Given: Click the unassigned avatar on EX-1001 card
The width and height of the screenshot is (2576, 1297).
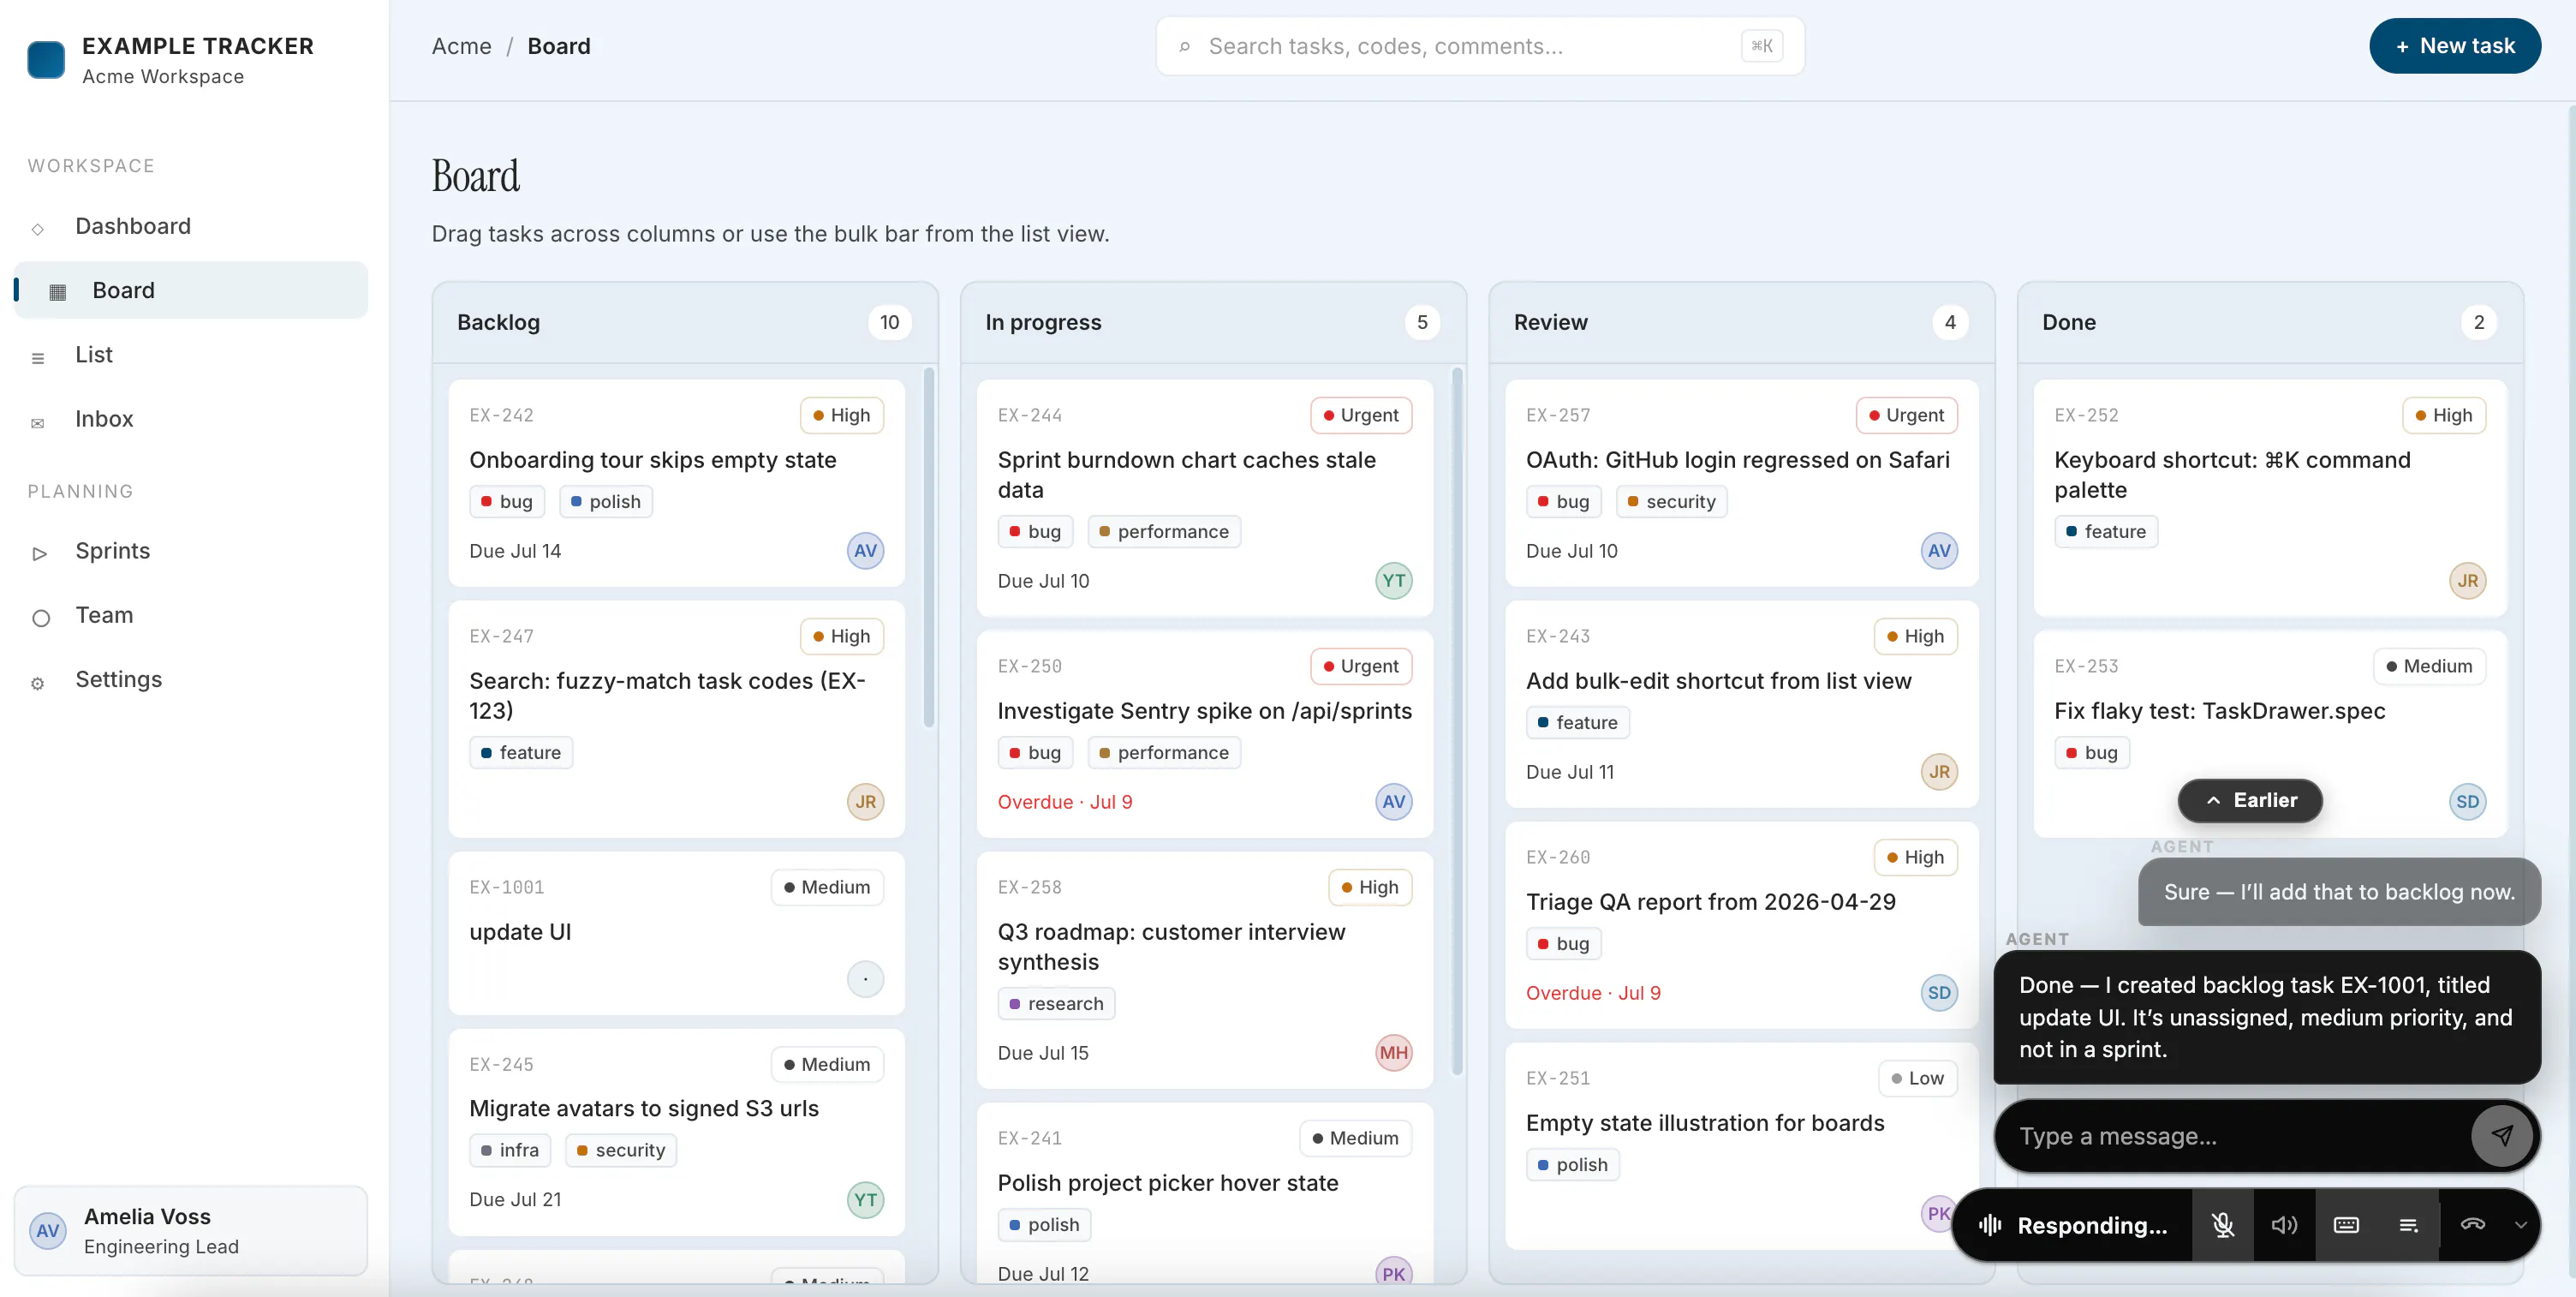Looking at the screenshot, I should [865, 979].
